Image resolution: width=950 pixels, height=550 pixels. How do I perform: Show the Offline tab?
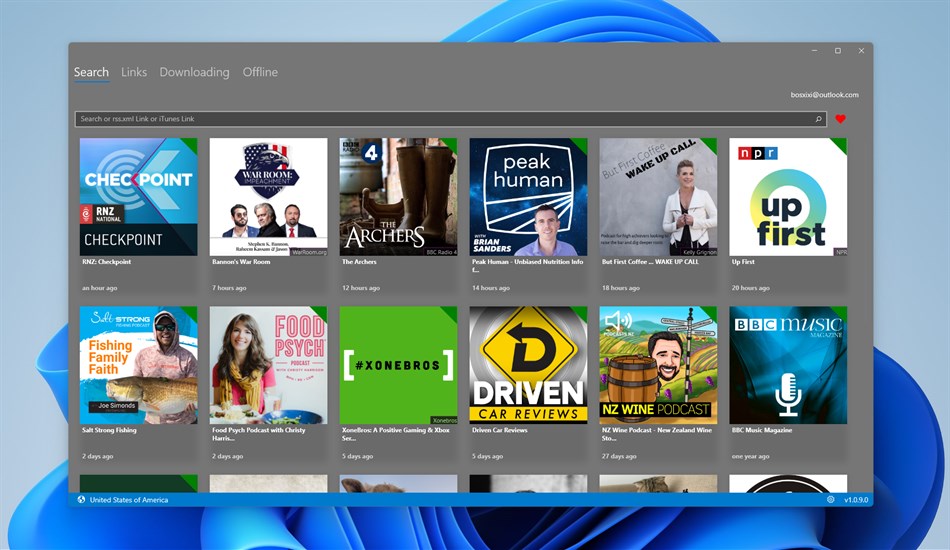[x=260, y=72]
